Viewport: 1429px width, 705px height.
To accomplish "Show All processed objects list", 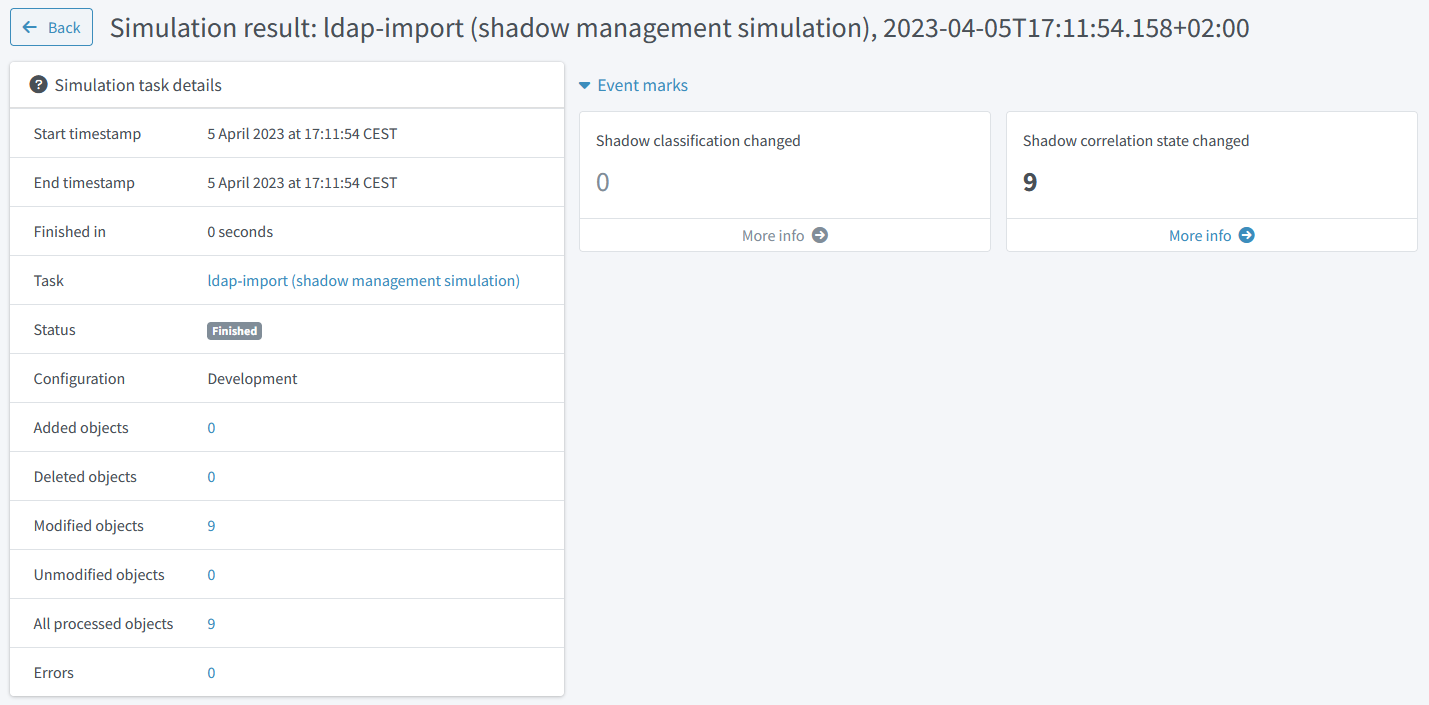I will [211, 624].
